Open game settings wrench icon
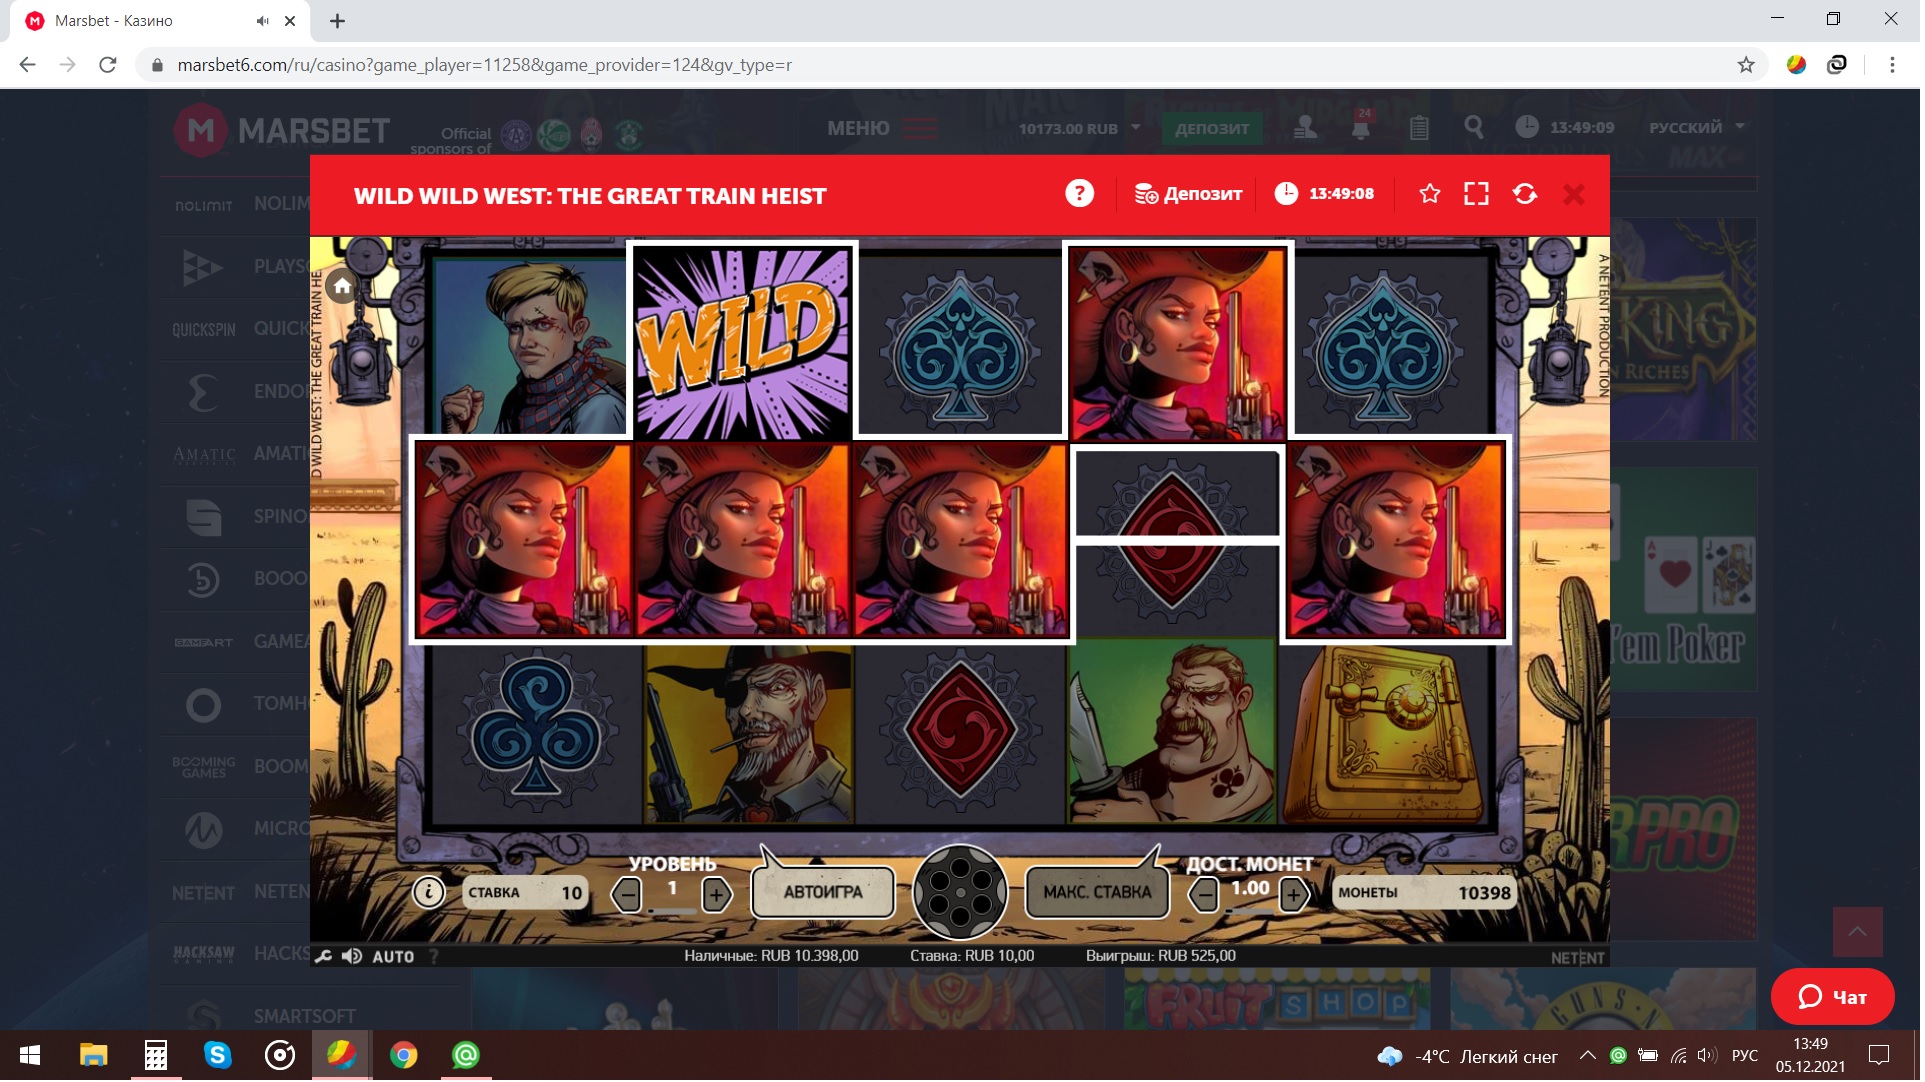 (324, 958)
